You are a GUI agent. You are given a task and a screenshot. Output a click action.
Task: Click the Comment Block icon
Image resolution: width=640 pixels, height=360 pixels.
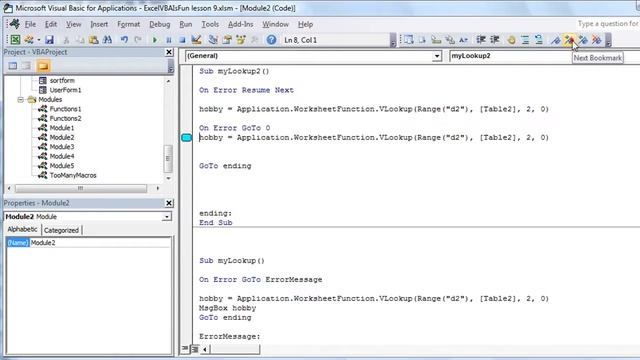[x=525, y=40]
